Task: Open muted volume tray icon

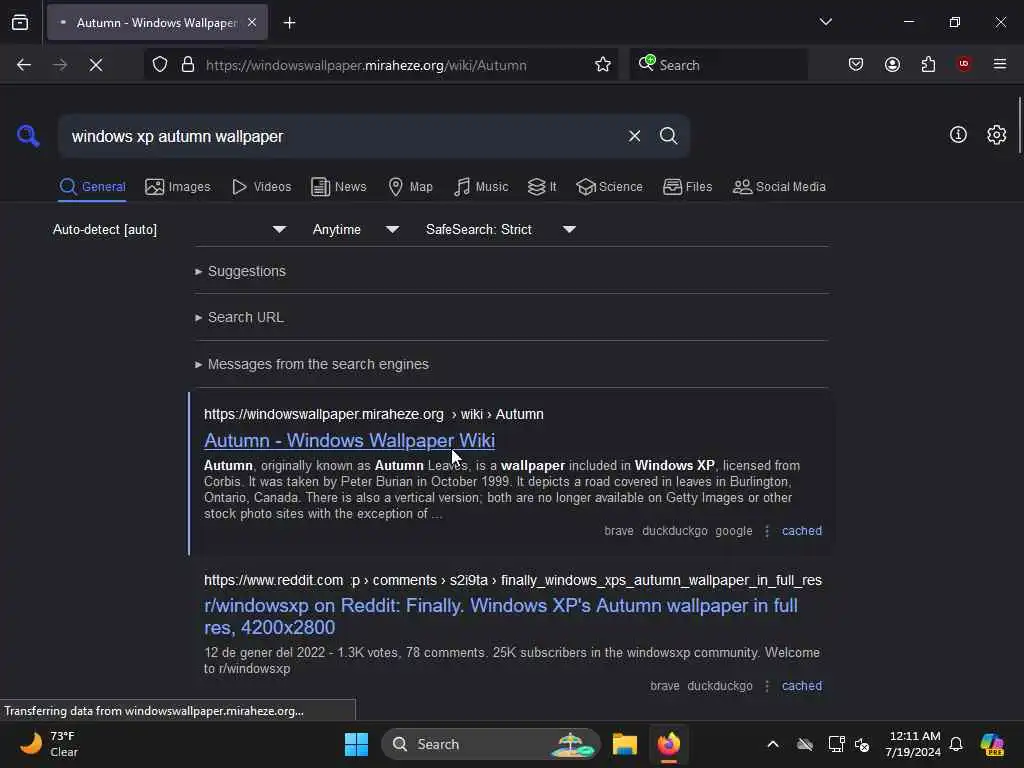Action: click(x=862, y=744)
